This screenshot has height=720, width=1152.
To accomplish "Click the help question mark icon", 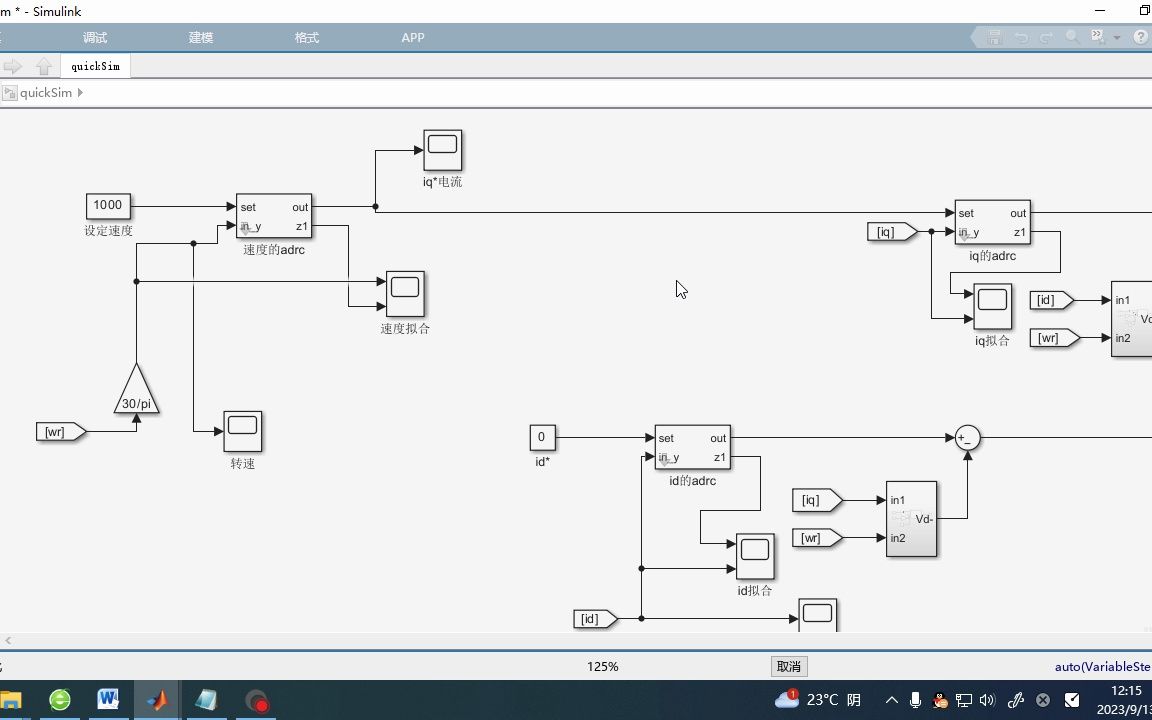I will pyautogui.click(x=1141, y=37).
